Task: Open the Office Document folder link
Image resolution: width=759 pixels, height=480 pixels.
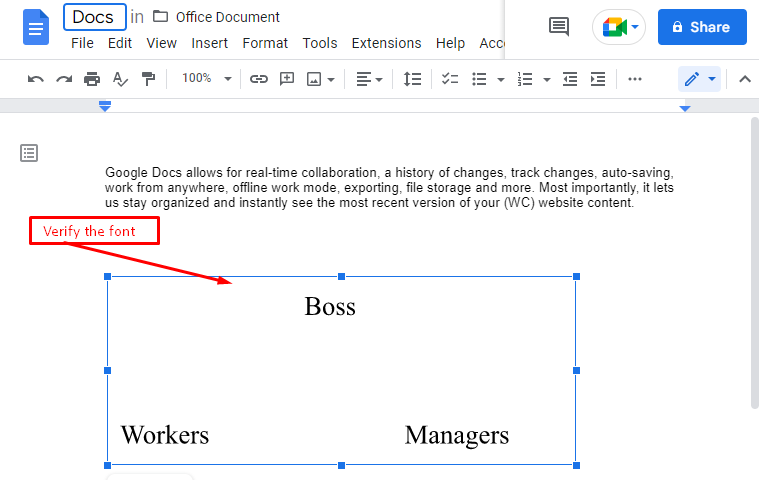Action: (x=228, y=17)
